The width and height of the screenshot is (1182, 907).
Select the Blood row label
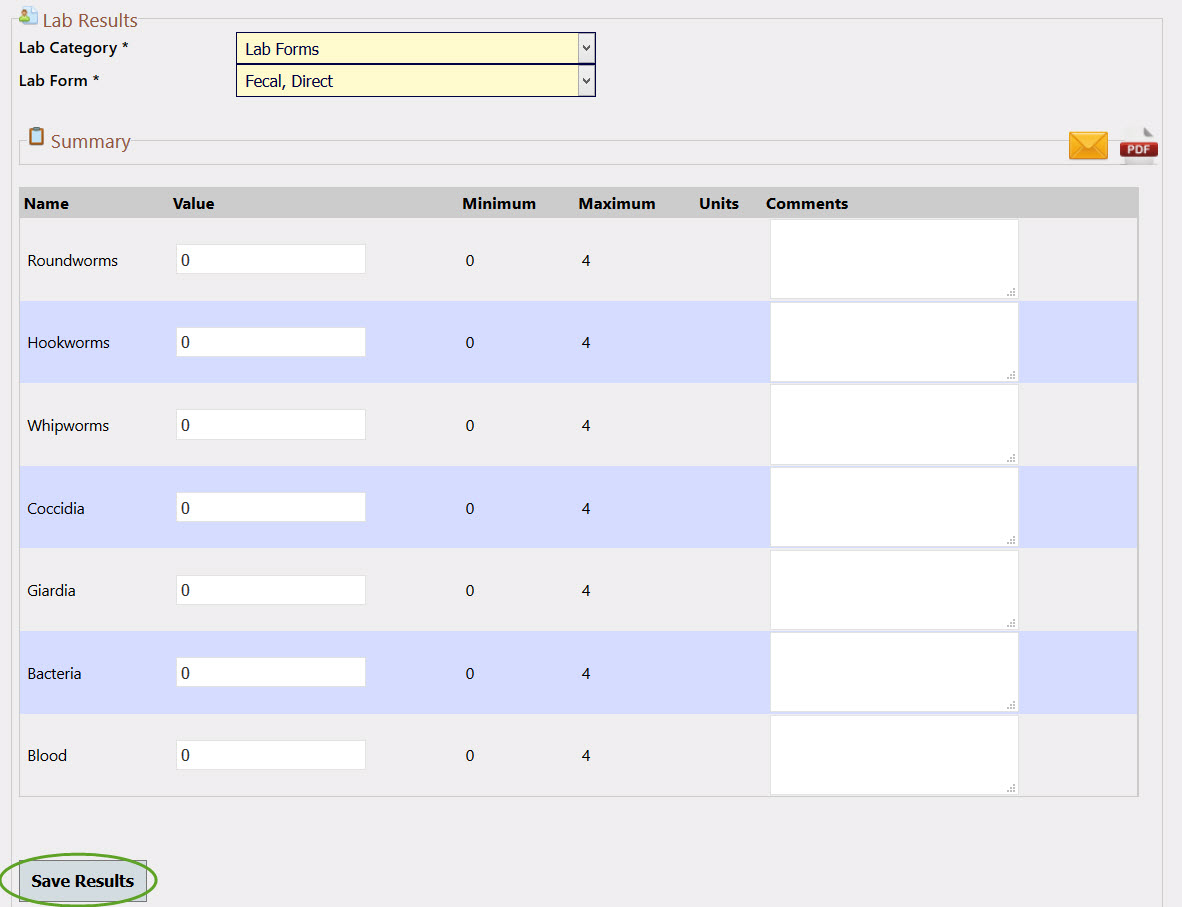(x=47, y=755)
